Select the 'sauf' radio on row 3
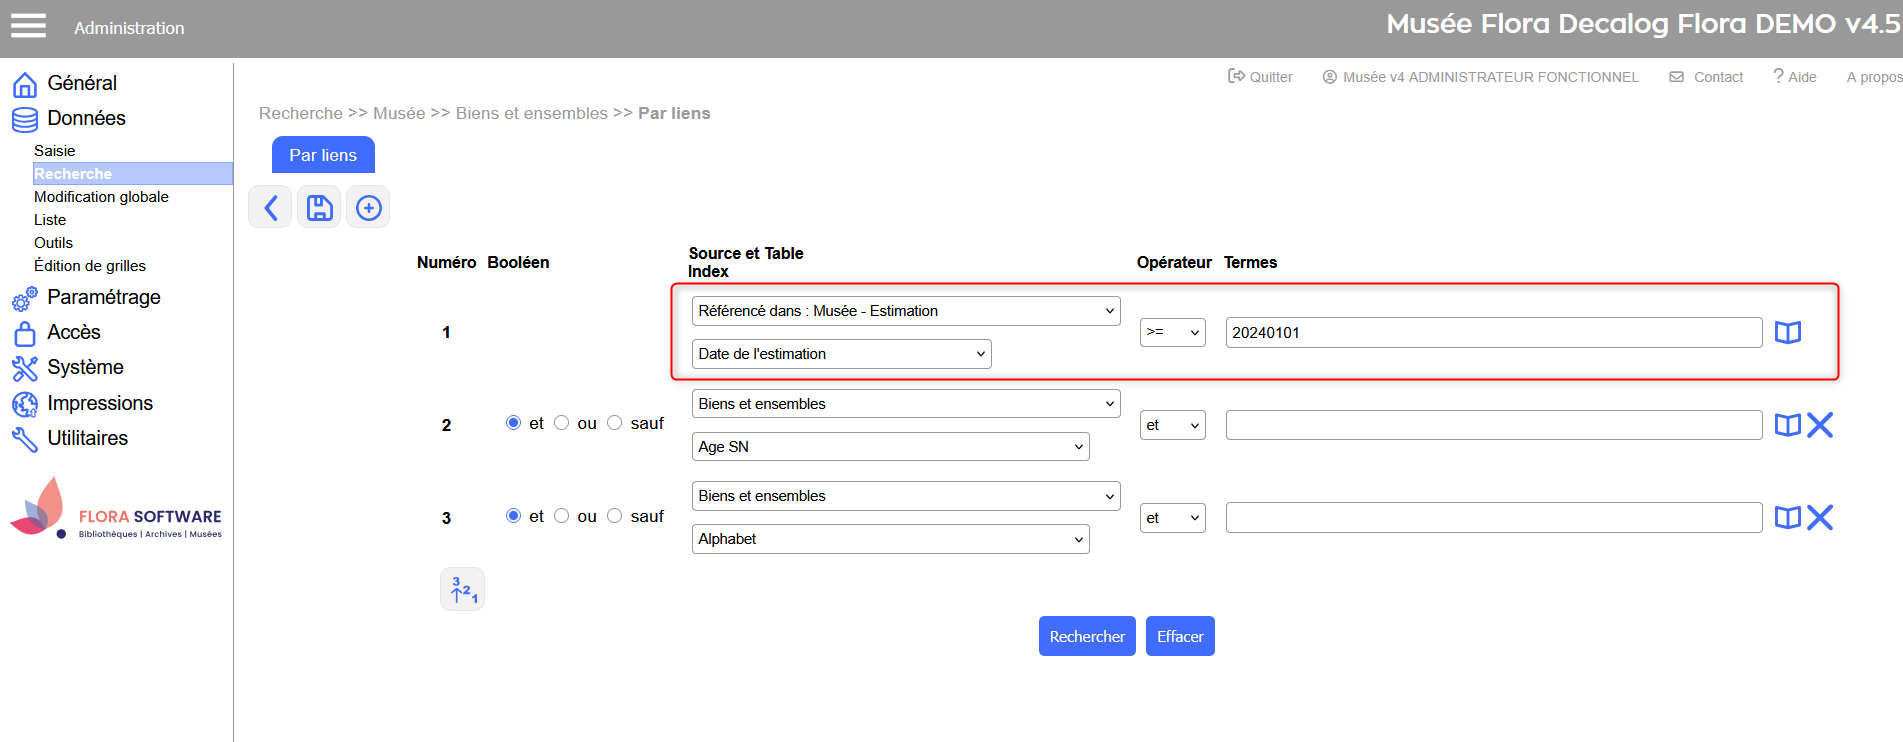Screen dimensions: 1903x742 click(x=615, y=516)
